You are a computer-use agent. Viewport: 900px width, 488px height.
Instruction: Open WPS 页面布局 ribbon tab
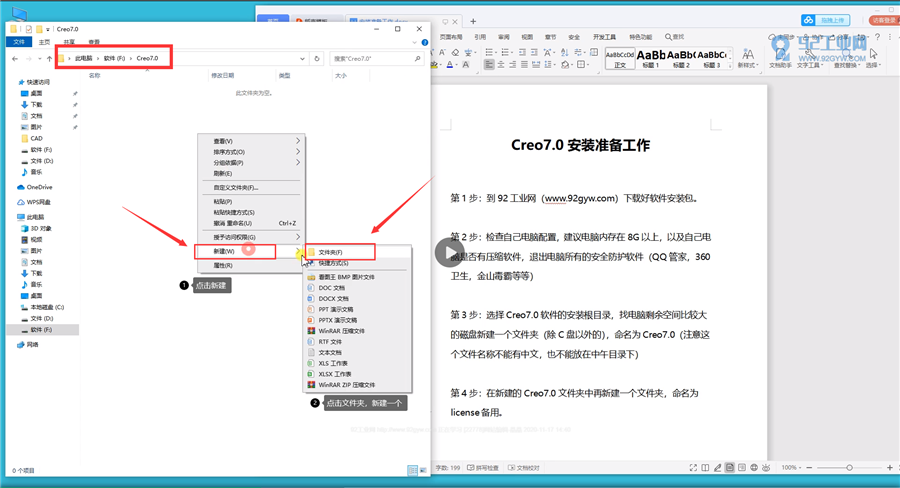coord(451,37)
